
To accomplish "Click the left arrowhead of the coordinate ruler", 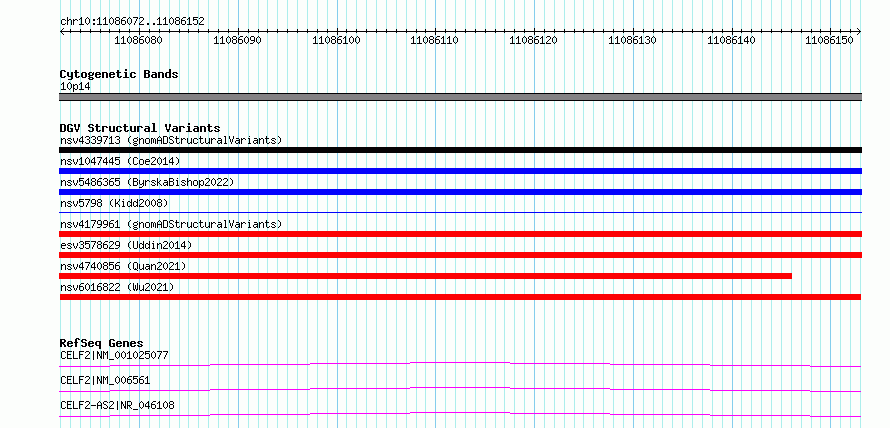I will pos(62,32).
